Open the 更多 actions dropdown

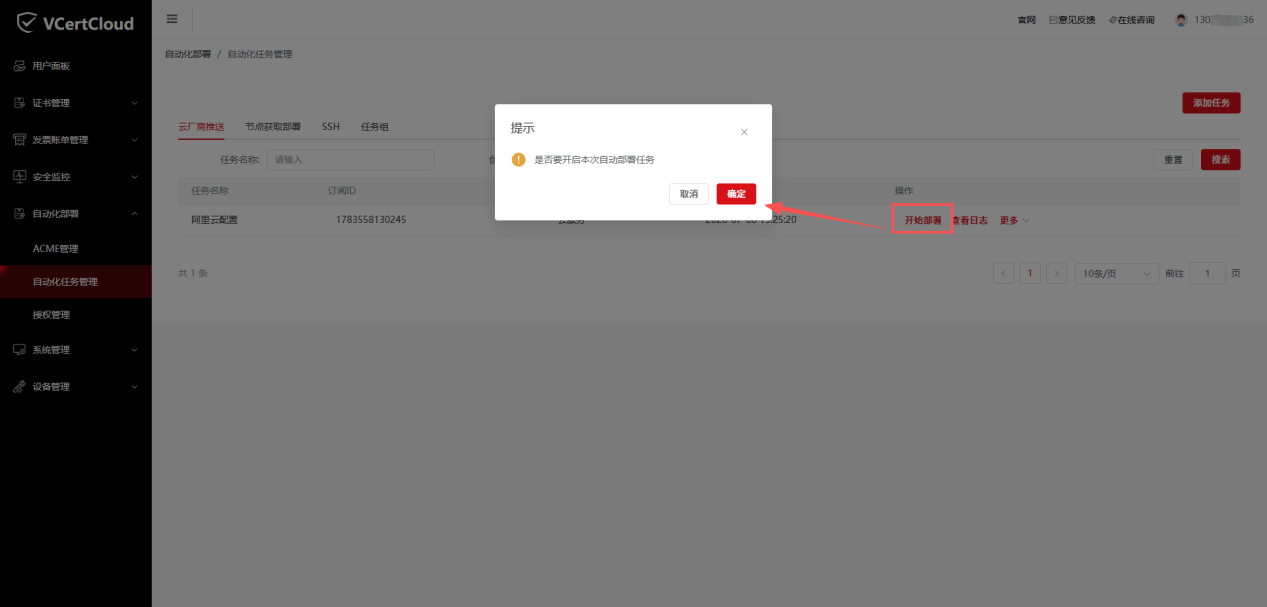1015,221
